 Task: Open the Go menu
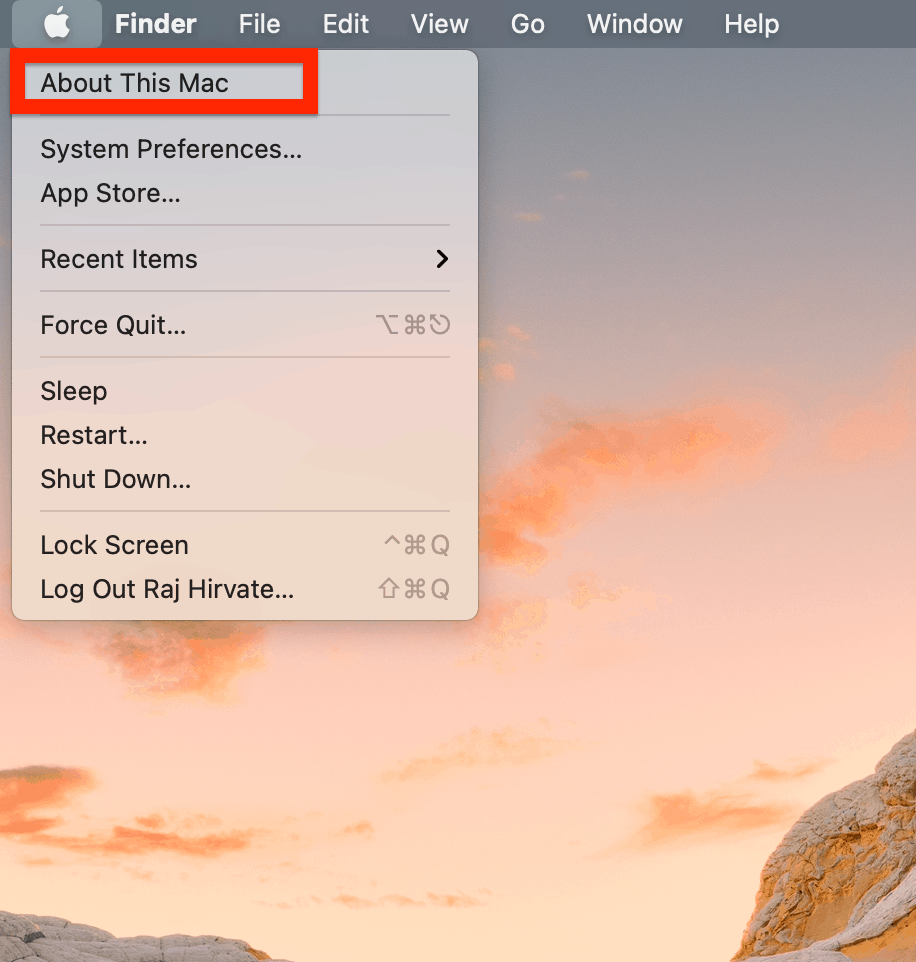[x=527, y=24]
